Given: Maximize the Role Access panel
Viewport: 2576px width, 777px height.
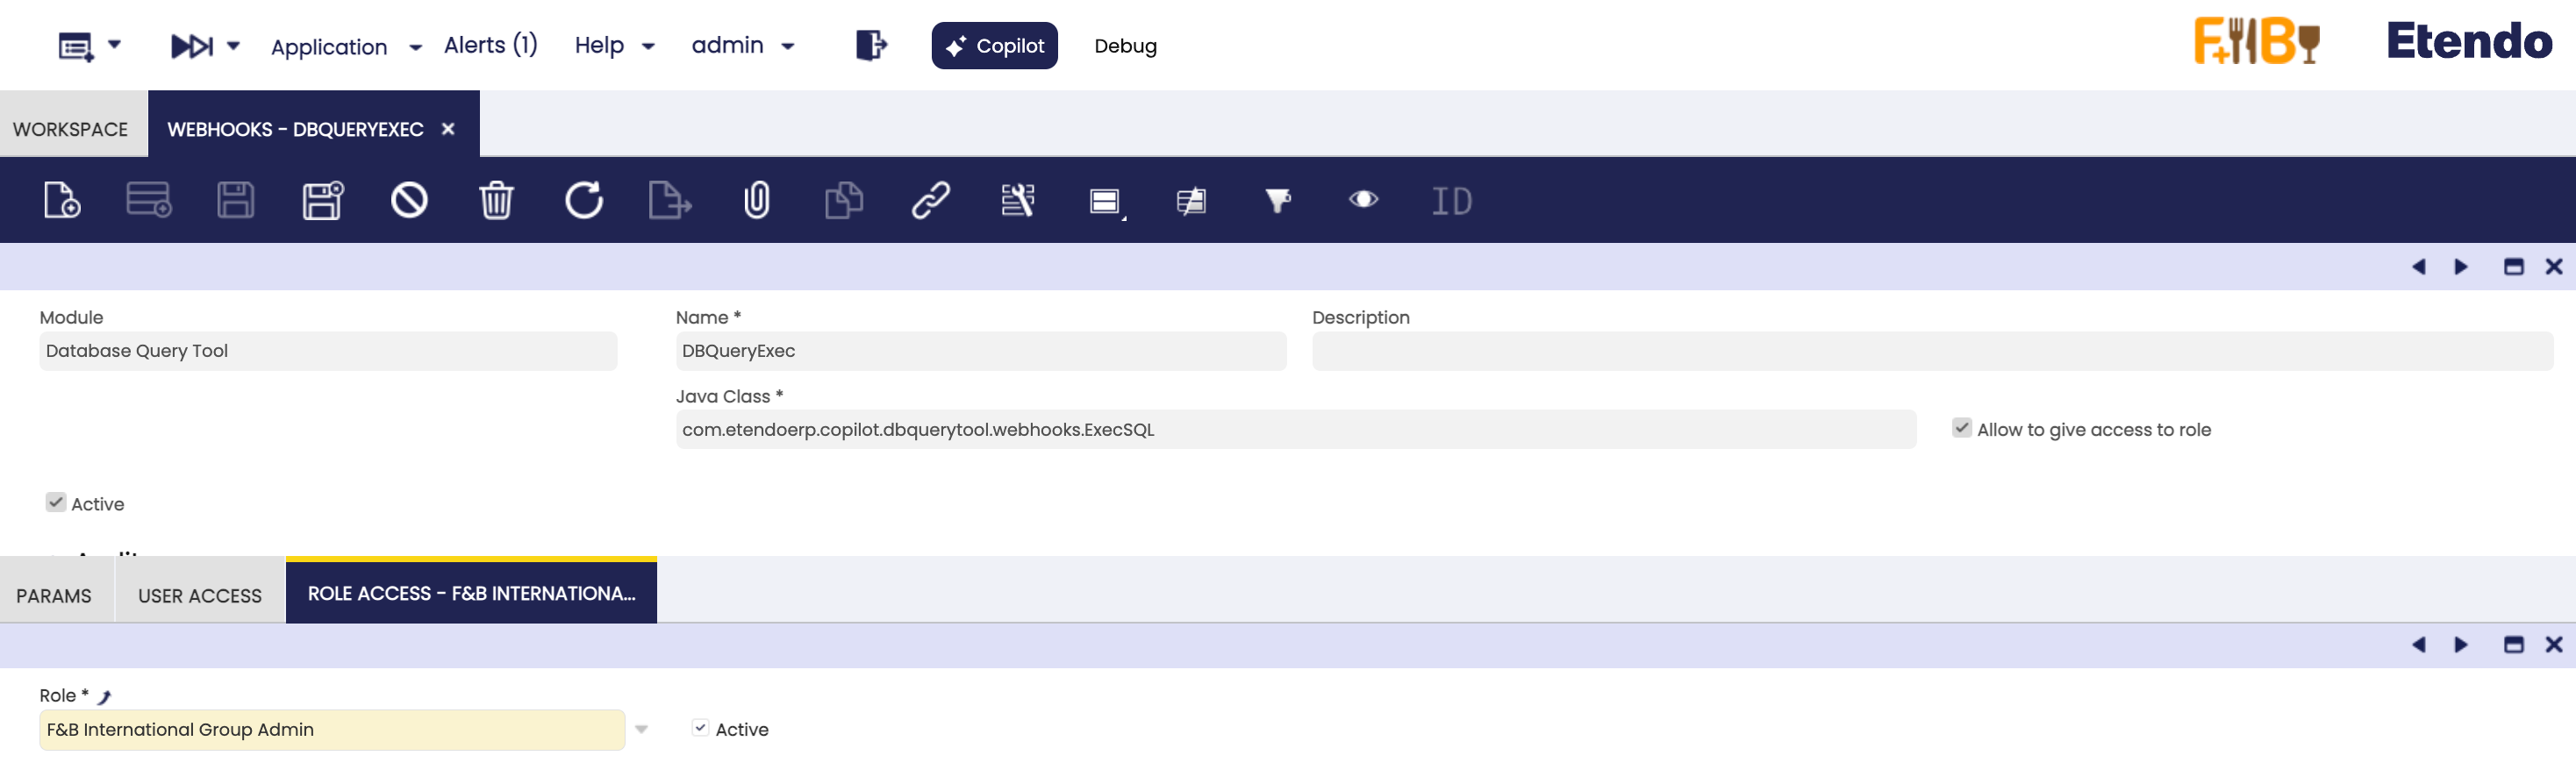Looking at the screenshot, I should pos(2513,645).
